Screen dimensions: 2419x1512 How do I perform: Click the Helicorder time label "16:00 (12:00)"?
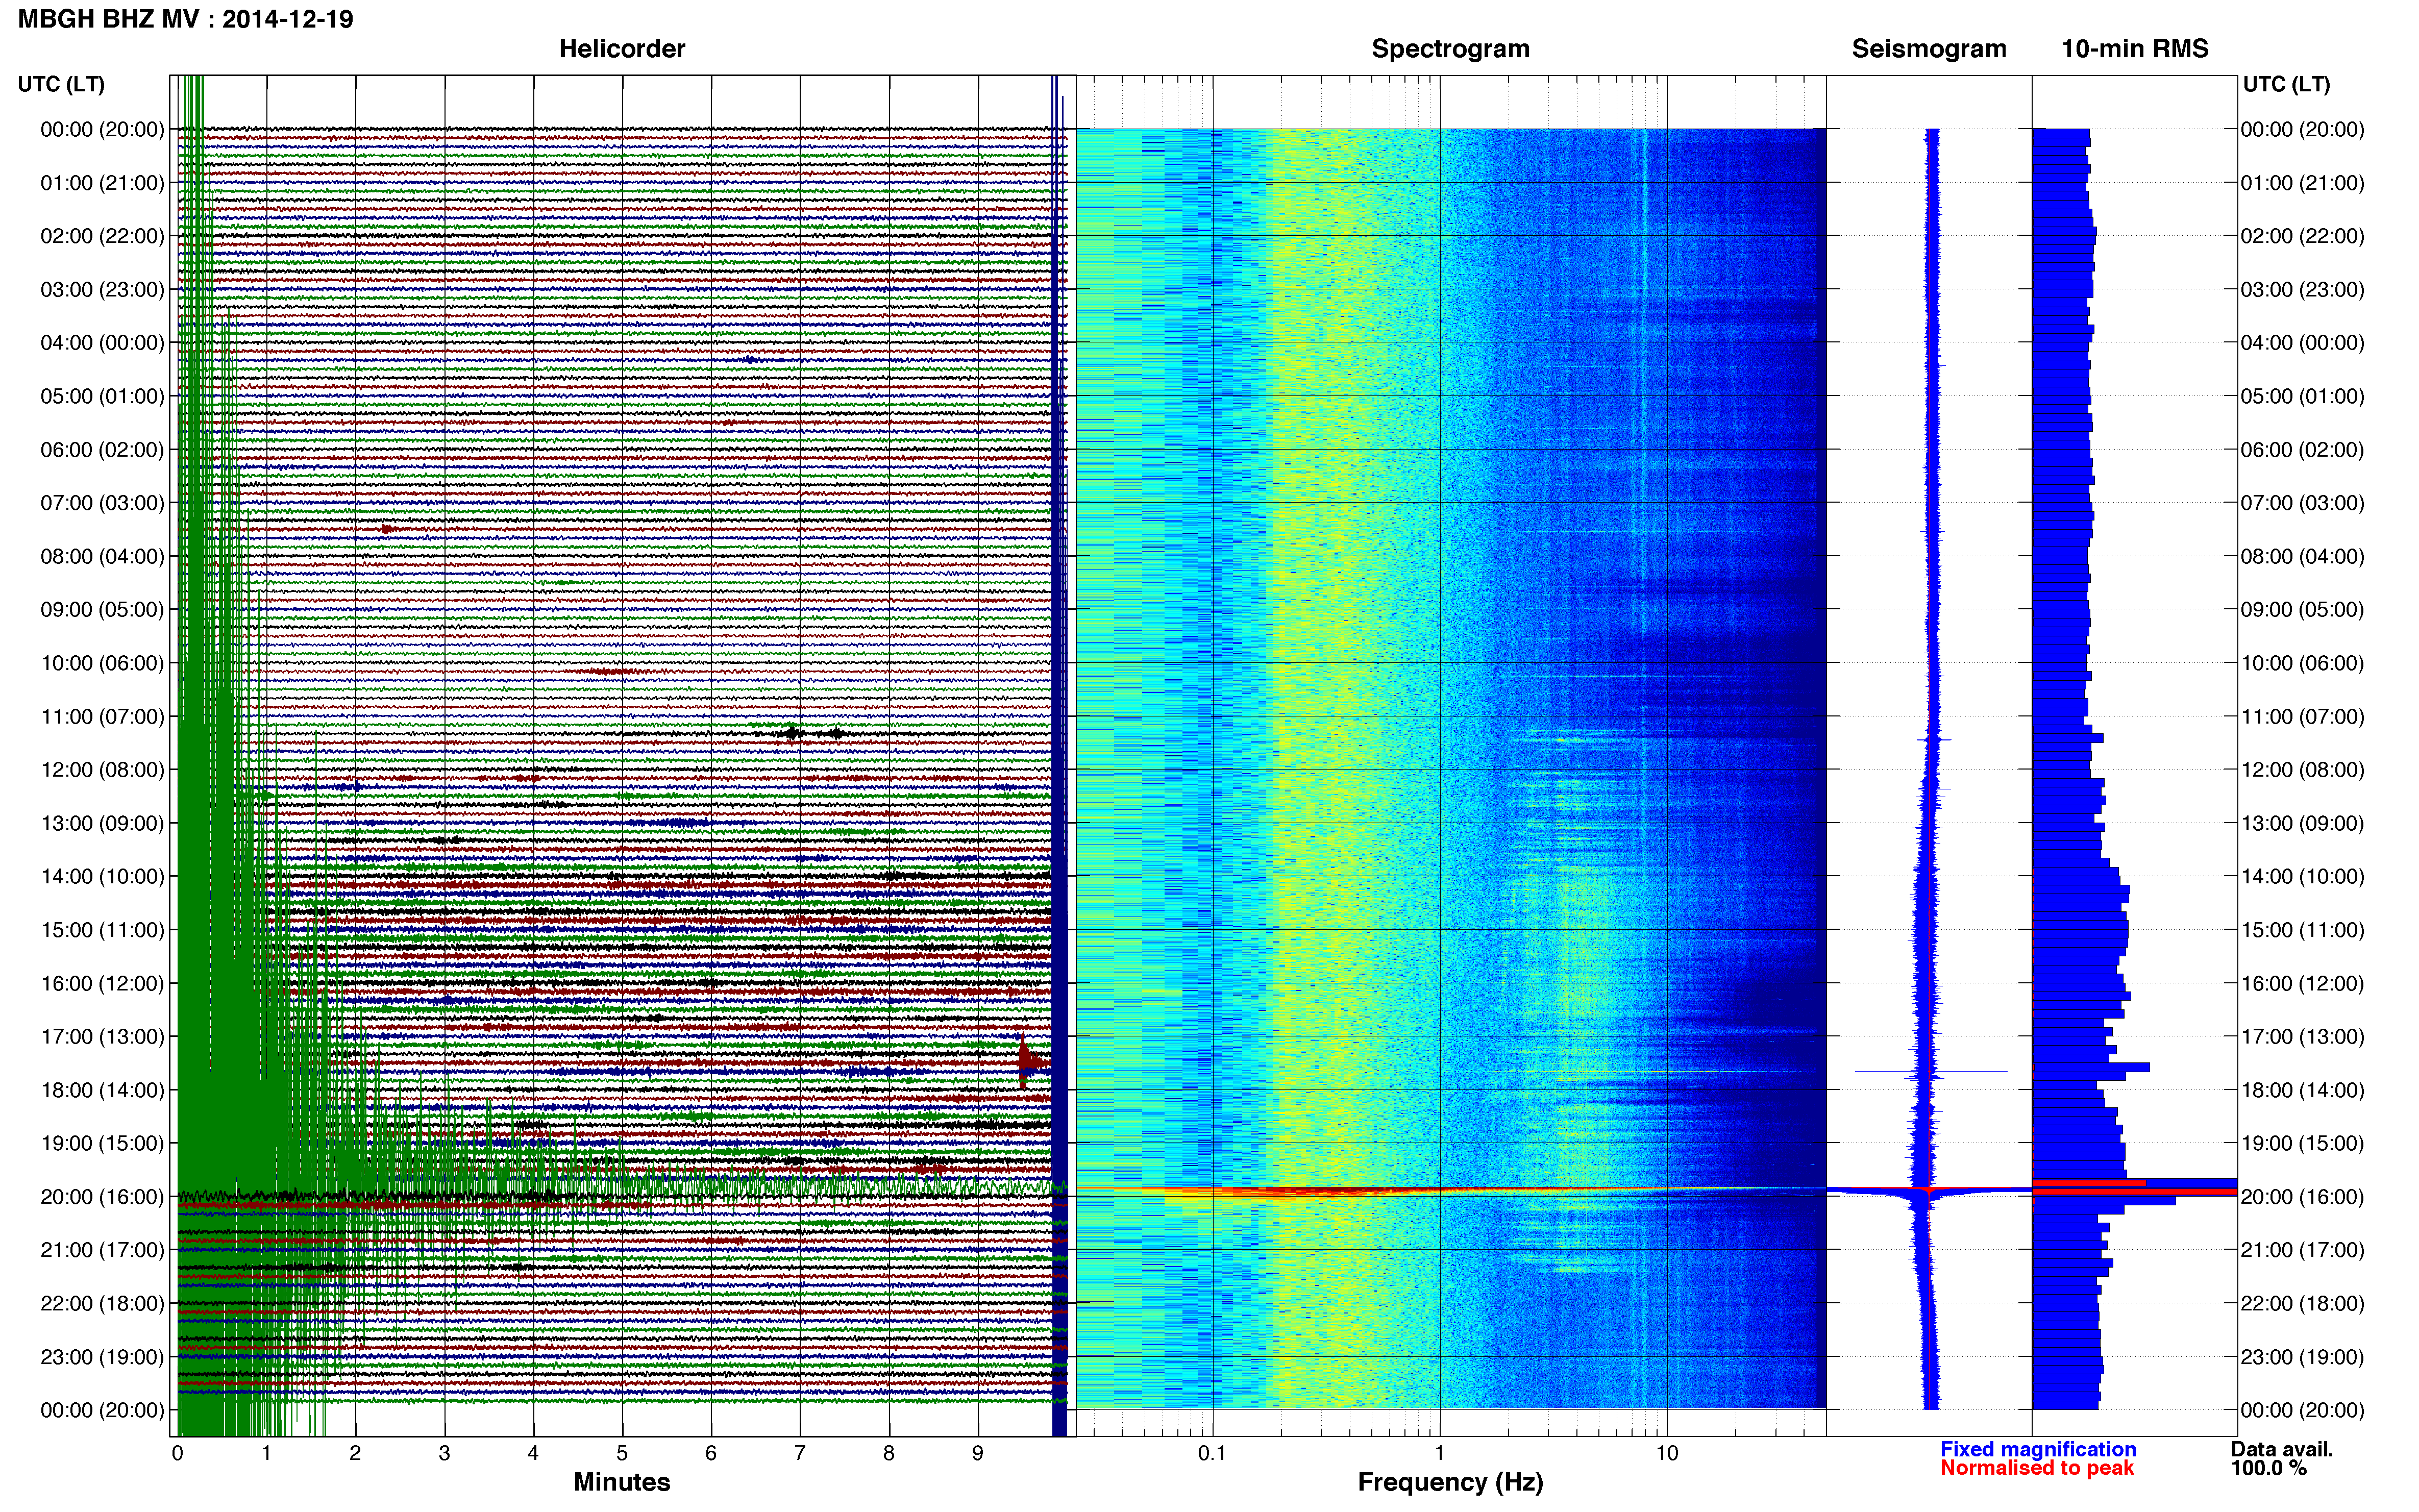(x=102, y=983)
